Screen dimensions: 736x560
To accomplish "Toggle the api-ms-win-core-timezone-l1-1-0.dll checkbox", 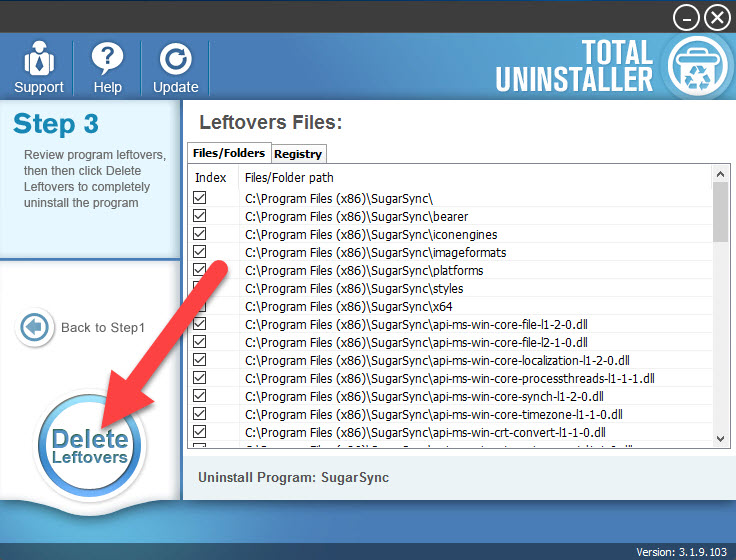I will click(199, 414).
